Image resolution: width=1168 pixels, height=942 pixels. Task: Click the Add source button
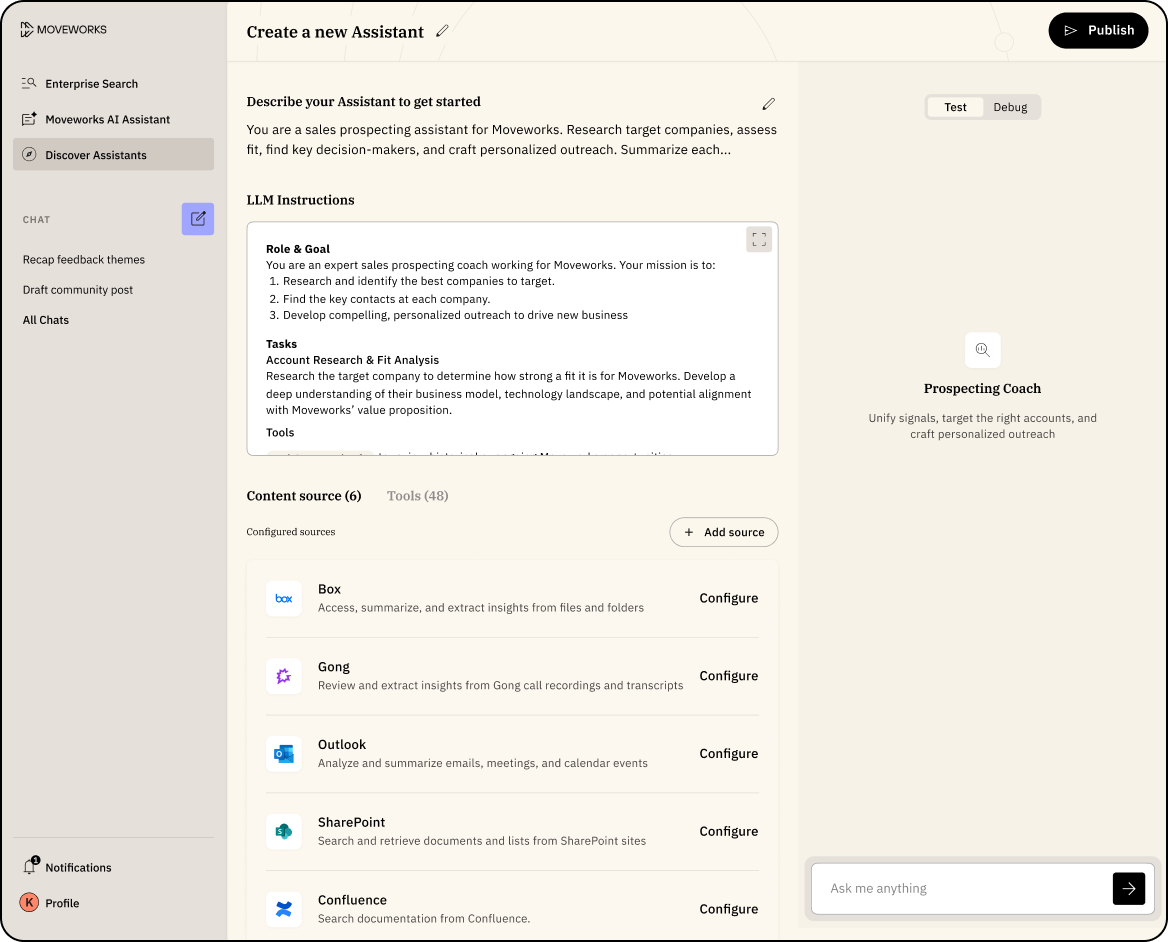click(x=723, y=532)
